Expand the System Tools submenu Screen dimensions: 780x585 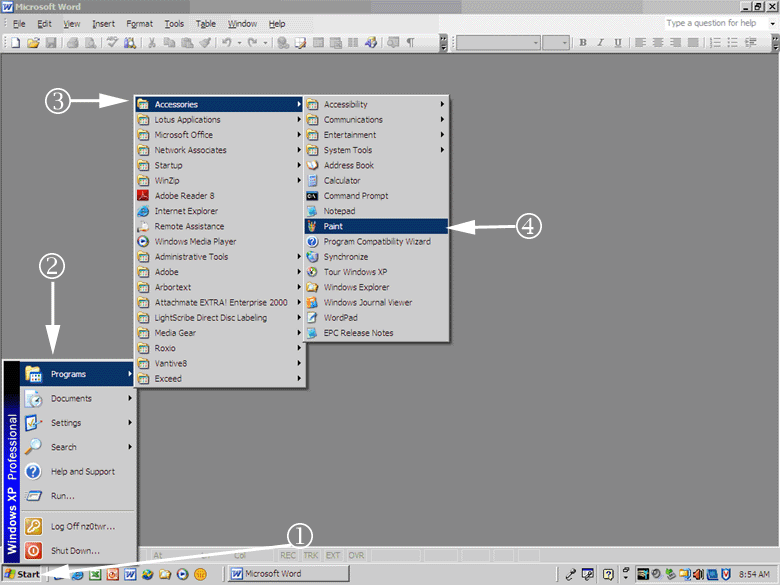coord(347,150)
